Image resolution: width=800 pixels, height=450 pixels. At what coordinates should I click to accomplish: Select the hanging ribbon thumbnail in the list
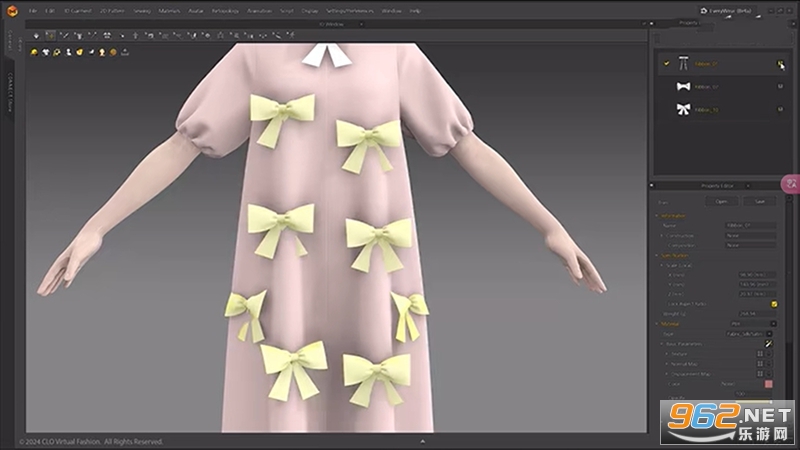[683, 64]
